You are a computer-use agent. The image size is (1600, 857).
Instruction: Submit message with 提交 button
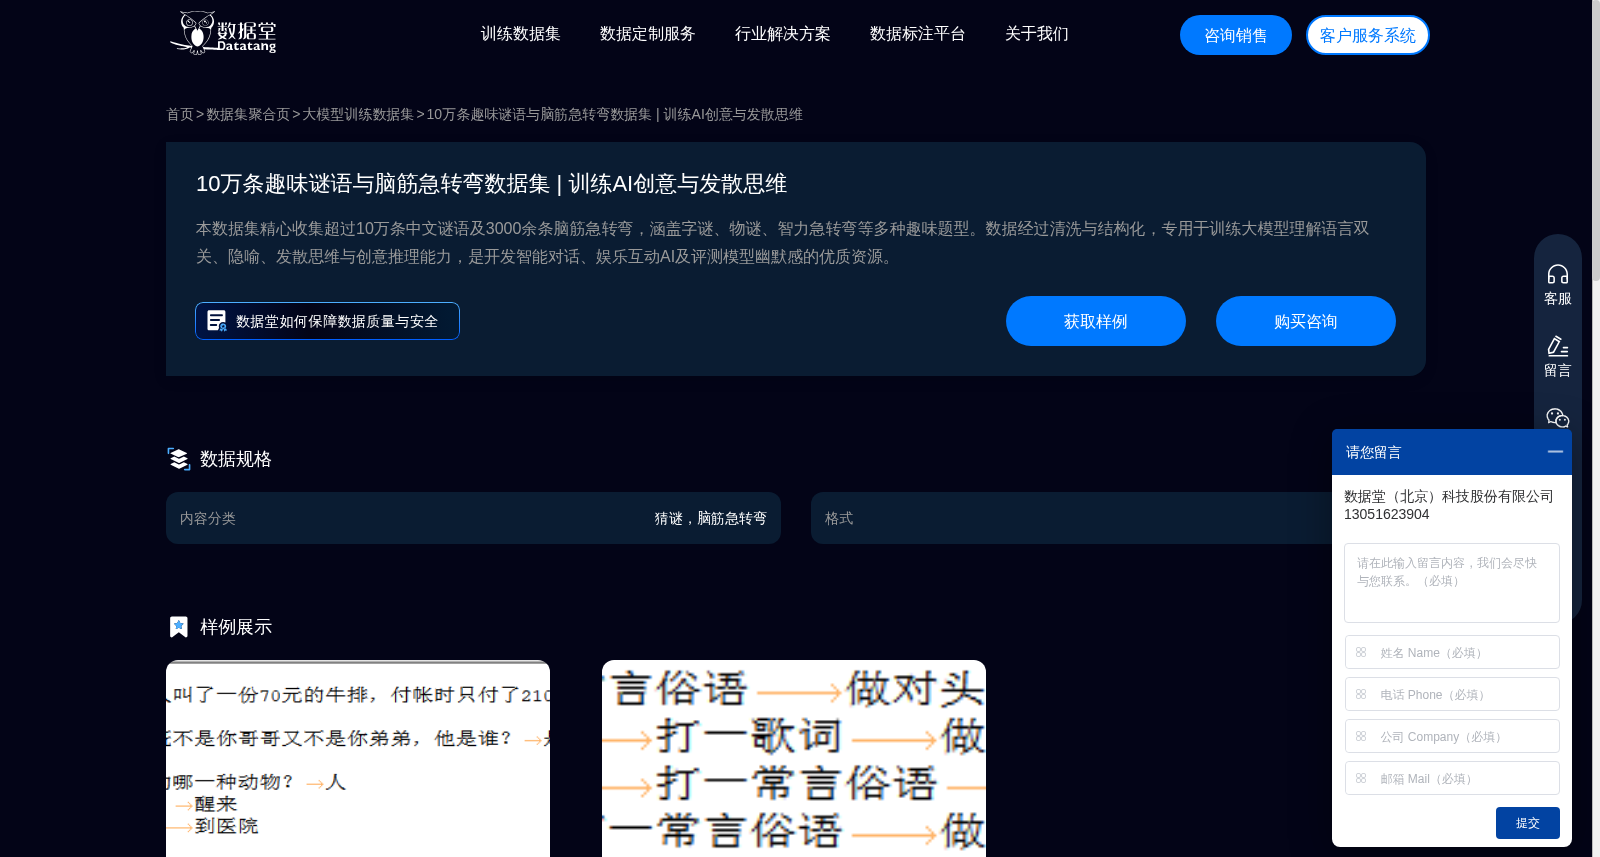(x=1528, y=823)
